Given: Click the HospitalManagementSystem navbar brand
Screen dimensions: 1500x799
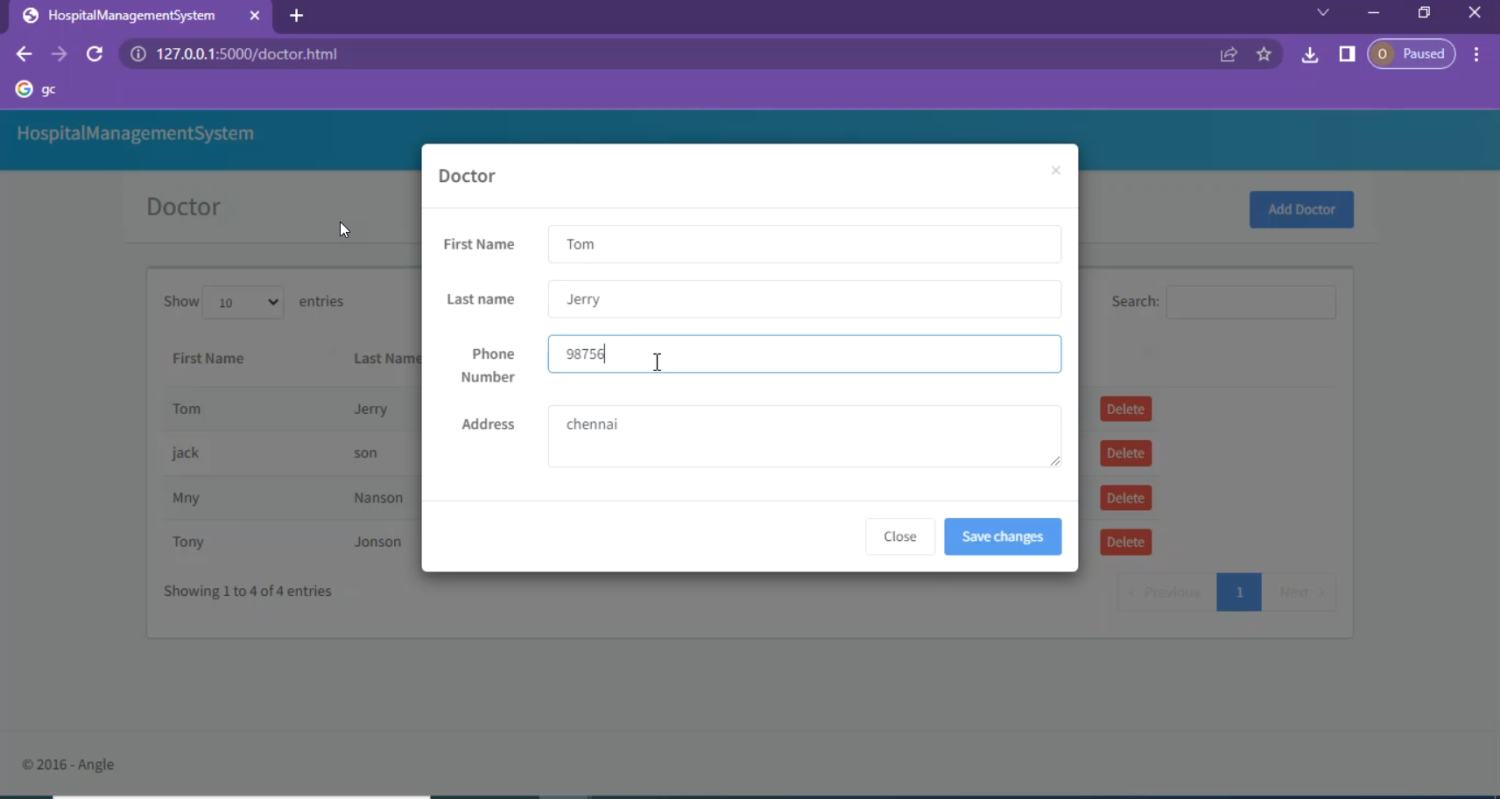Looking at the screenshot, I should [135, 133].
